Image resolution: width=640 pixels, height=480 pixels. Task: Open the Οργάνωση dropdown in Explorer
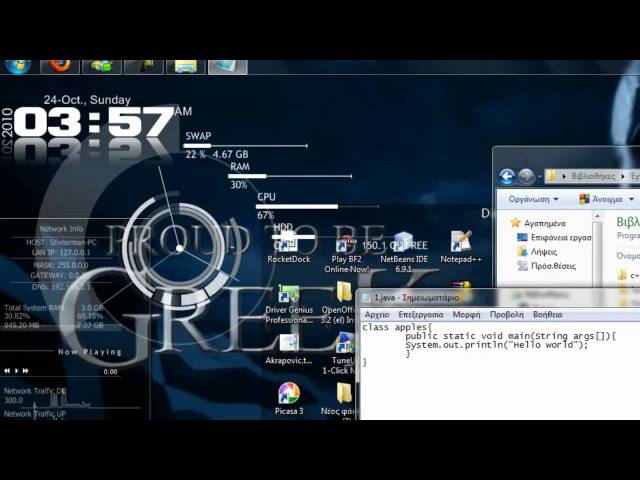tap(533, 199)
